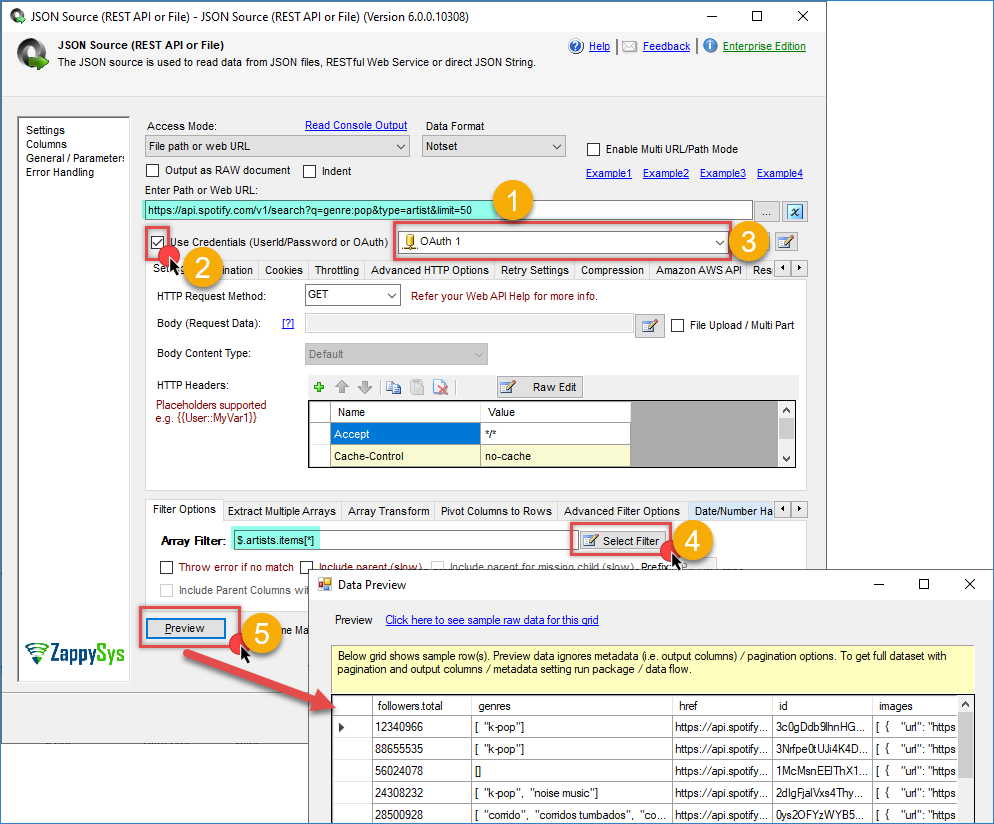Click the Raw Edit button

pyautogui.click(x=540, y=387)
